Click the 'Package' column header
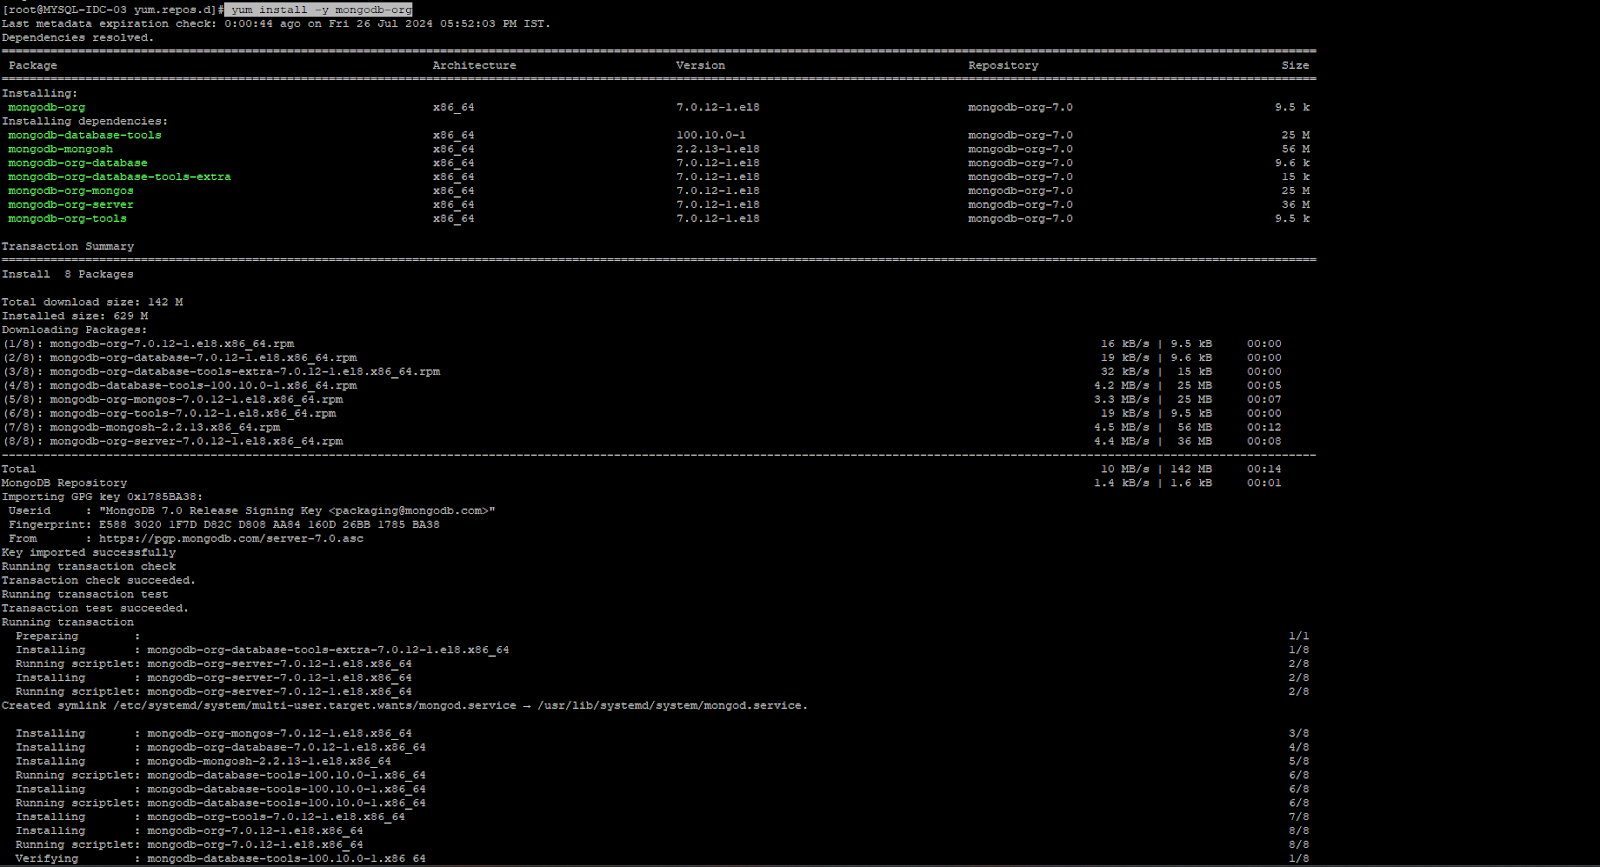Viewport: 1600px width, 867px height. click(x=33, y=65)
